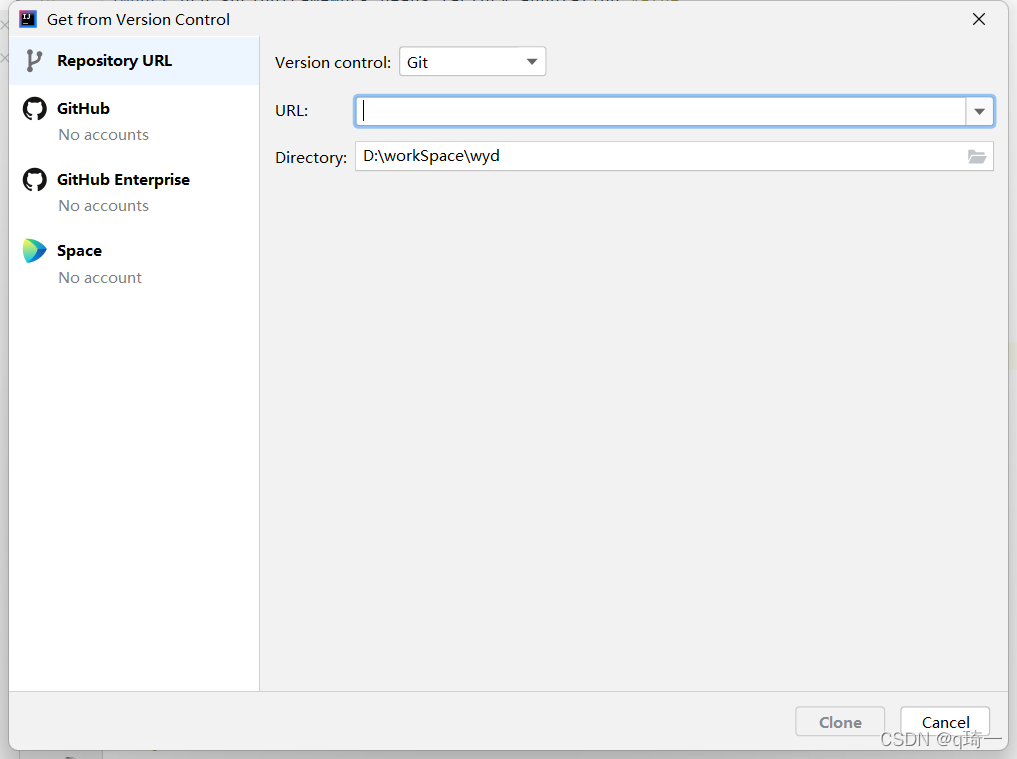Choose GitHub Enterprise in the sidebar
1017x759 pixels.
coord(134,192)
